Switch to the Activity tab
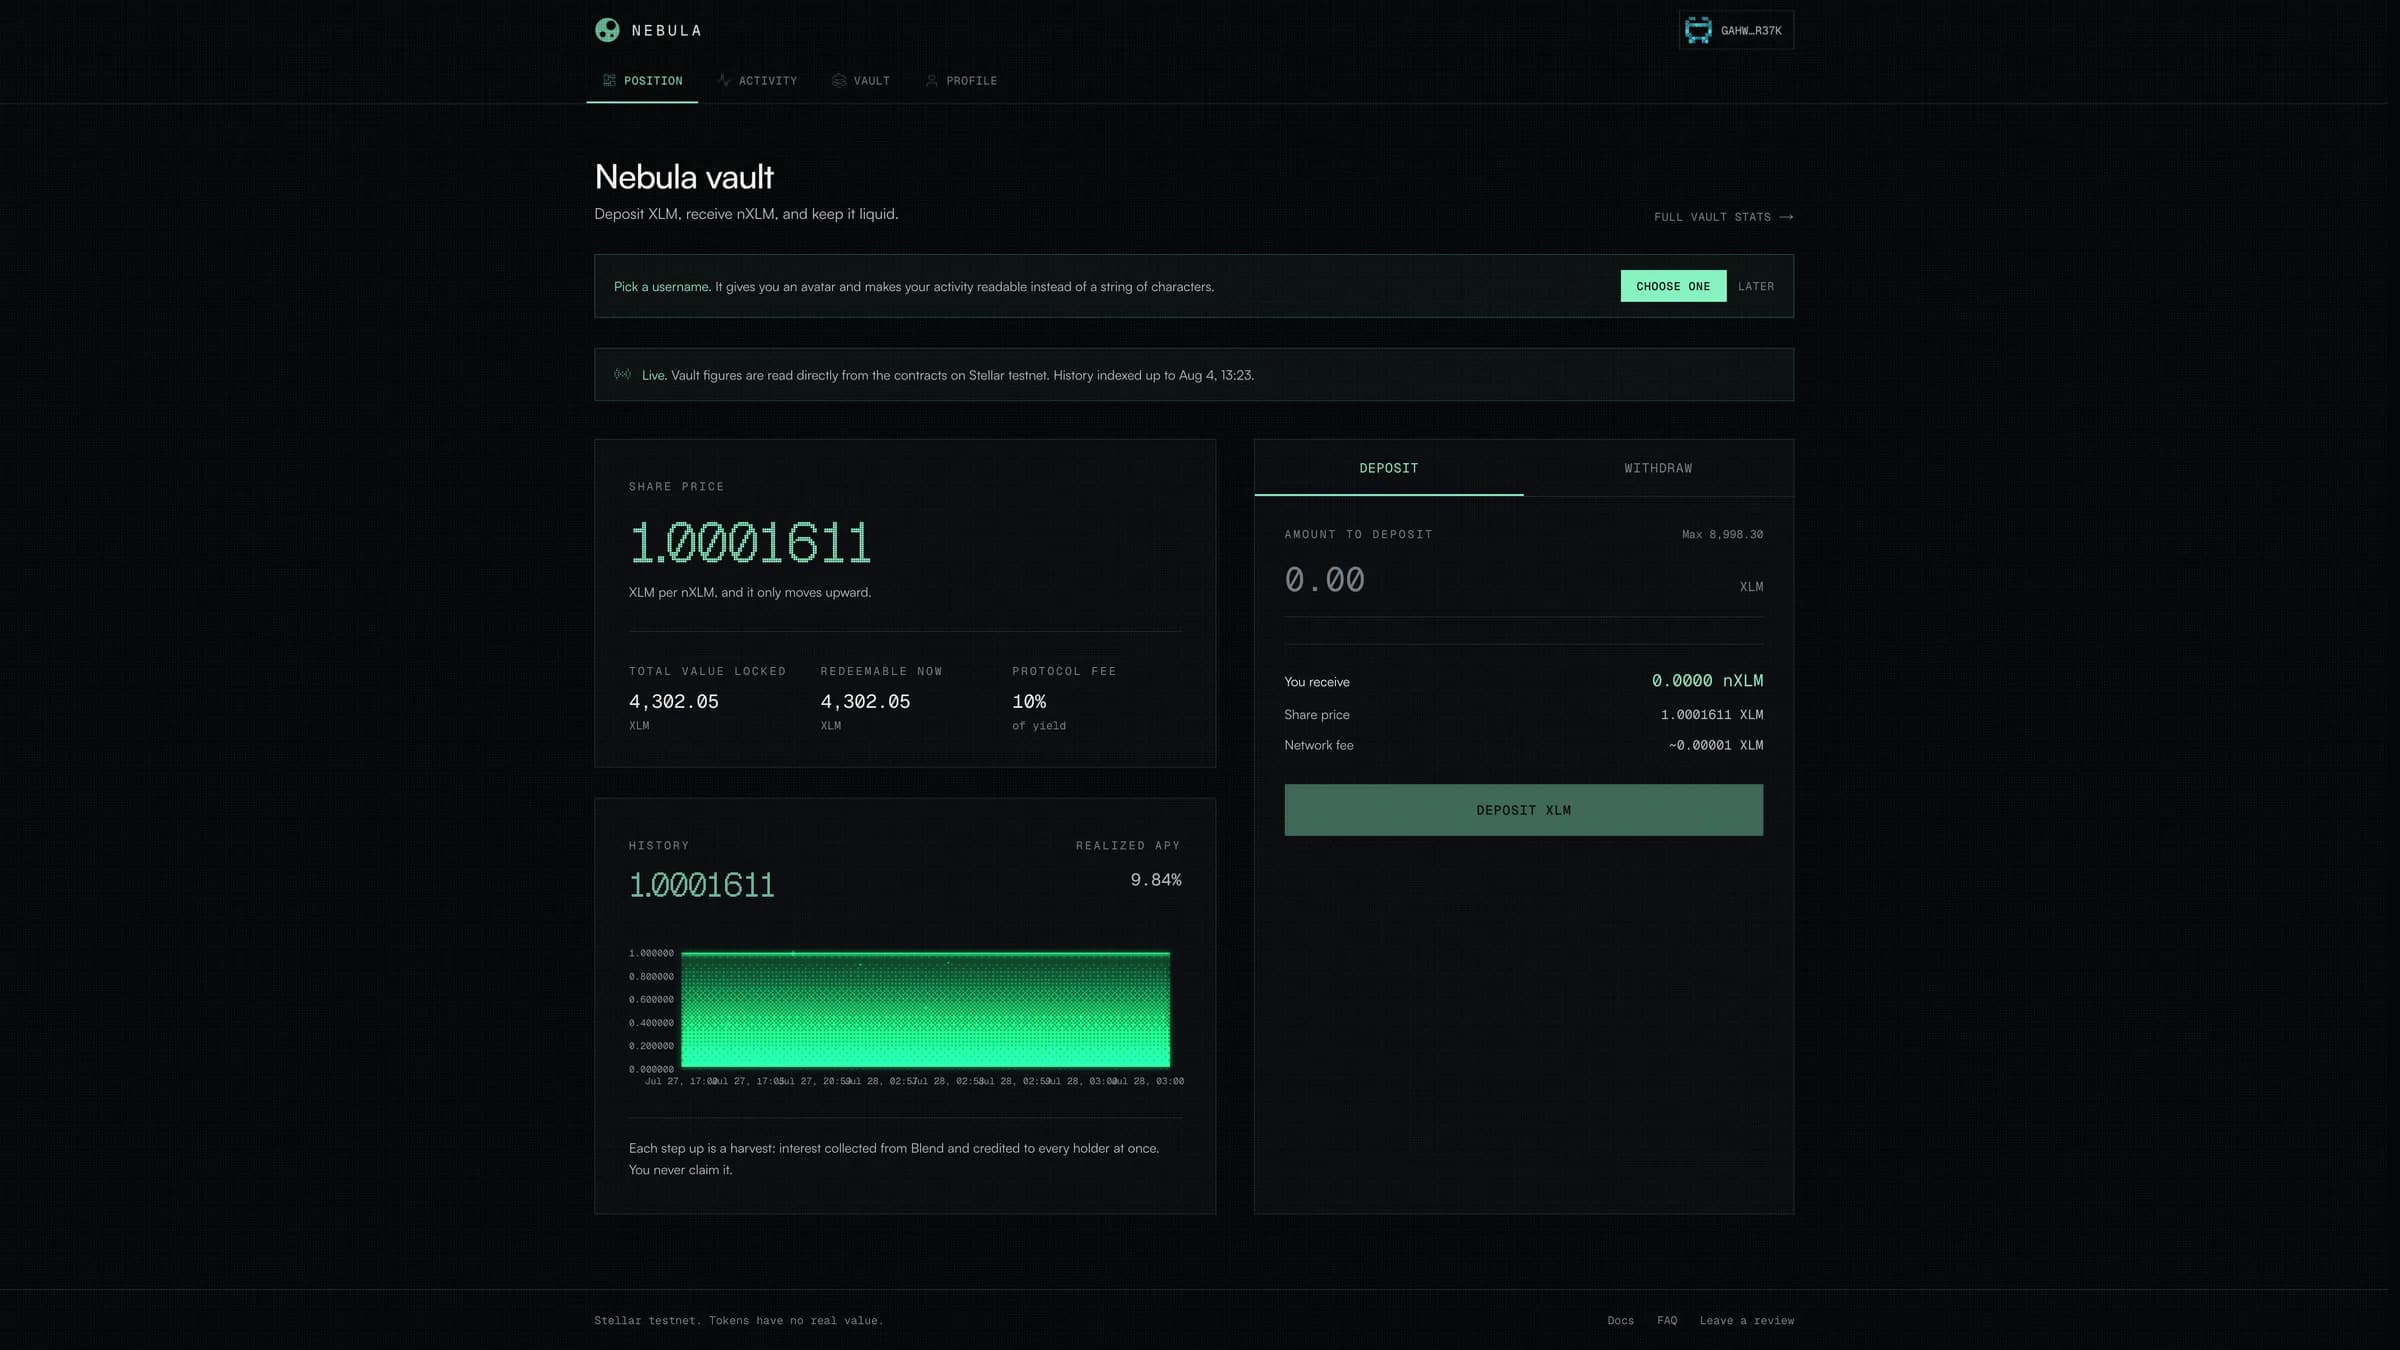The image size is (2400, 1350). point(757,80)
